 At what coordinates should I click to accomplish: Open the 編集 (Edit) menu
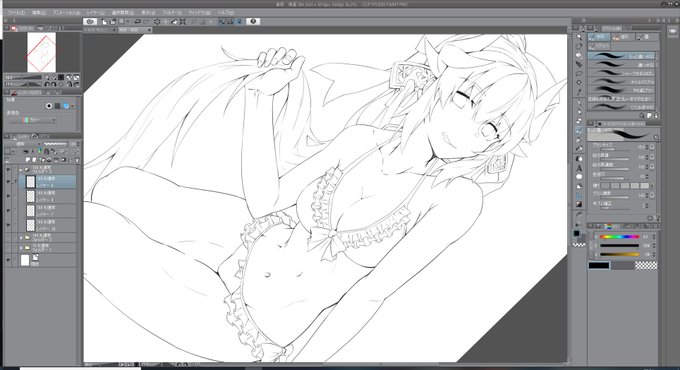(x=39, y=13)
